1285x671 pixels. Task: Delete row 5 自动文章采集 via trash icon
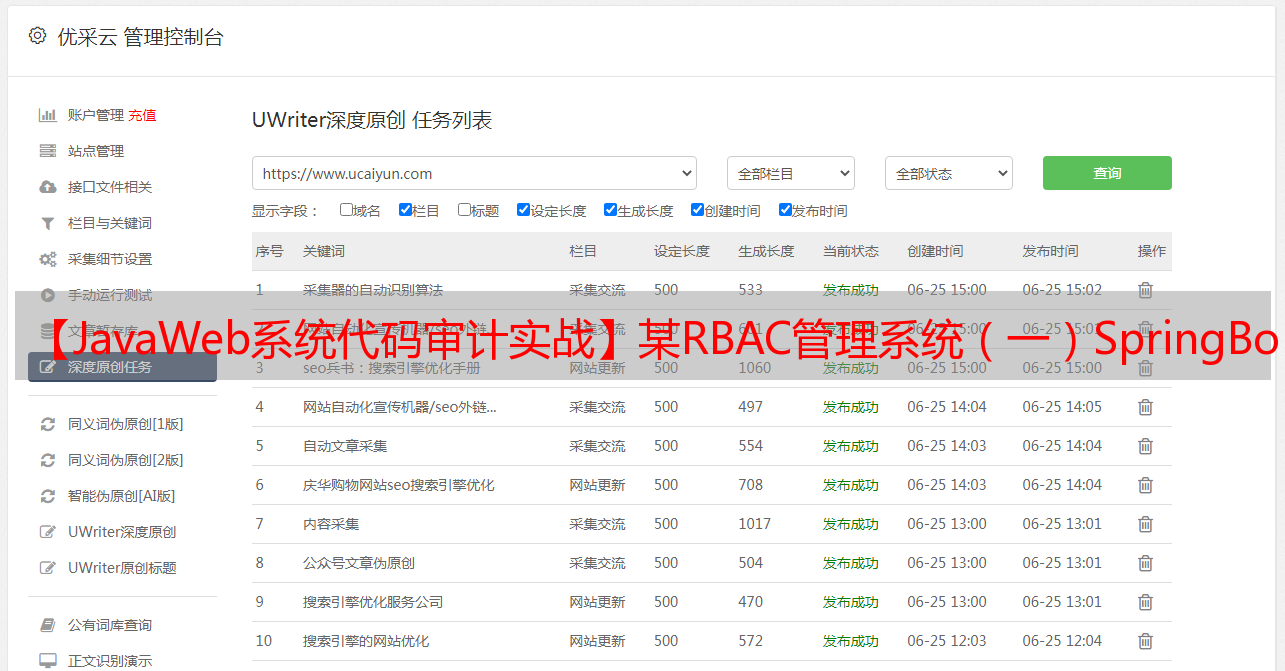point(1145,446)
